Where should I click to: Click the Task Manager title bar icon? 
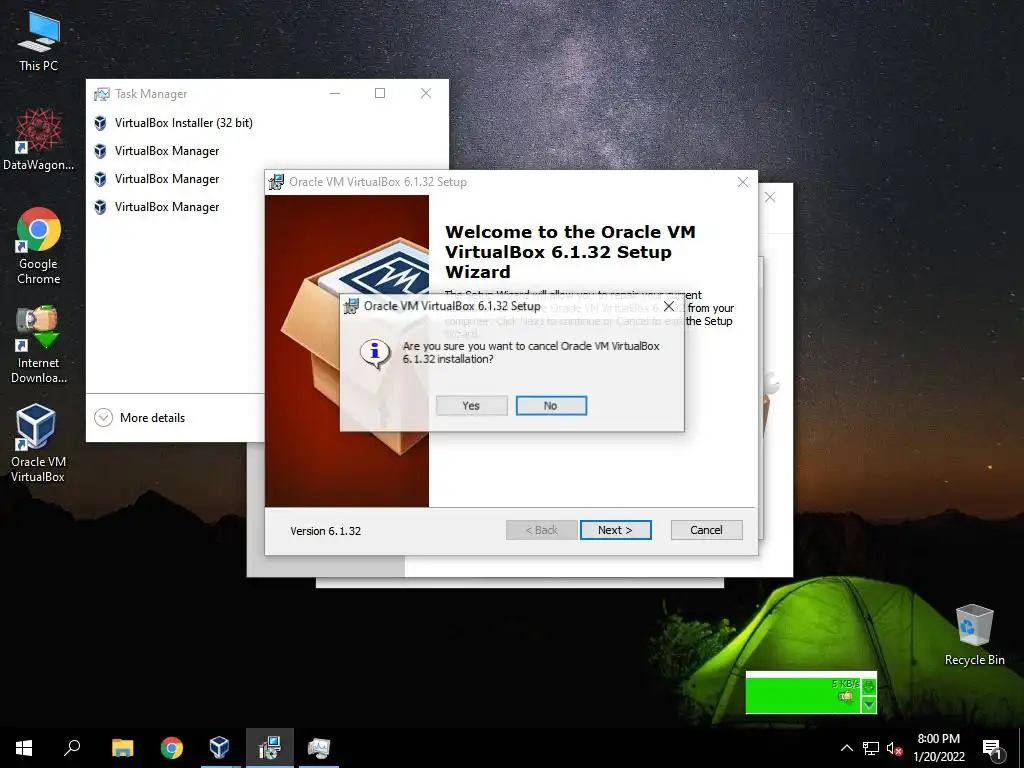tap(101, 94)
